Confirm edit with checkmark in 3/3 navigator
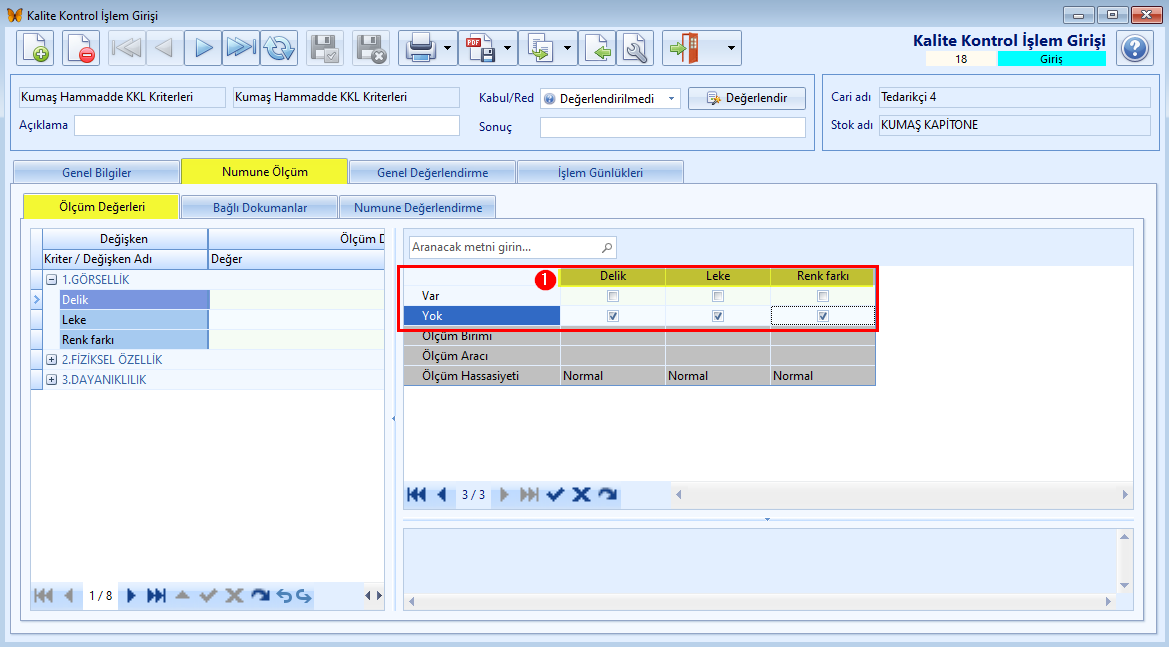 (555, 494)
